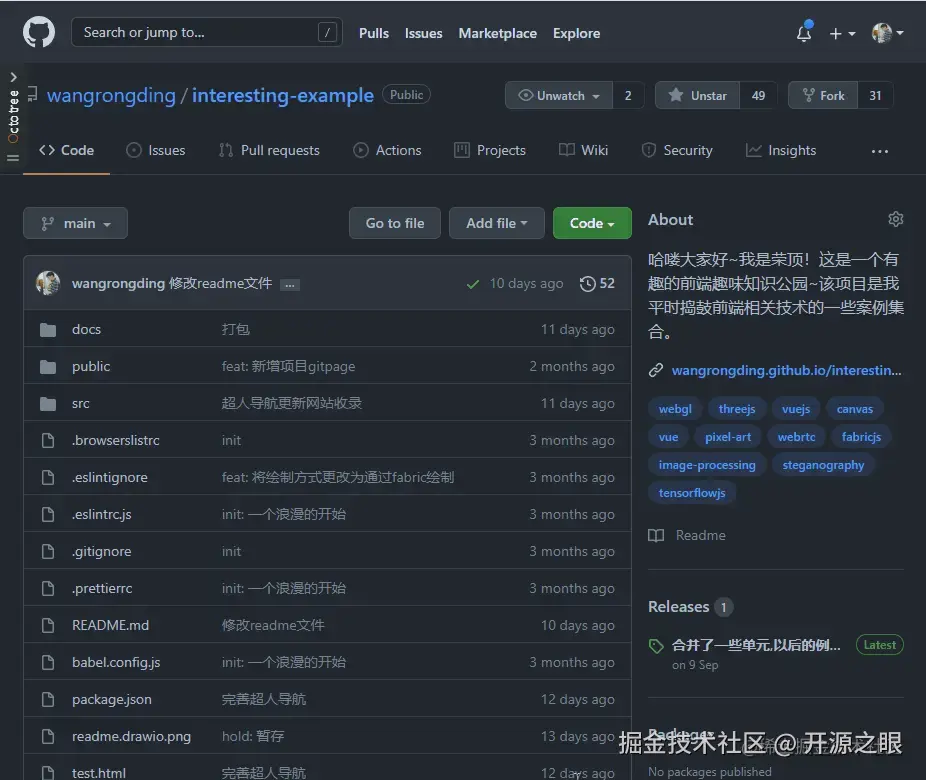Click the tensorflowjs topic tag
The image size is (926, 780).
[692, 493]
